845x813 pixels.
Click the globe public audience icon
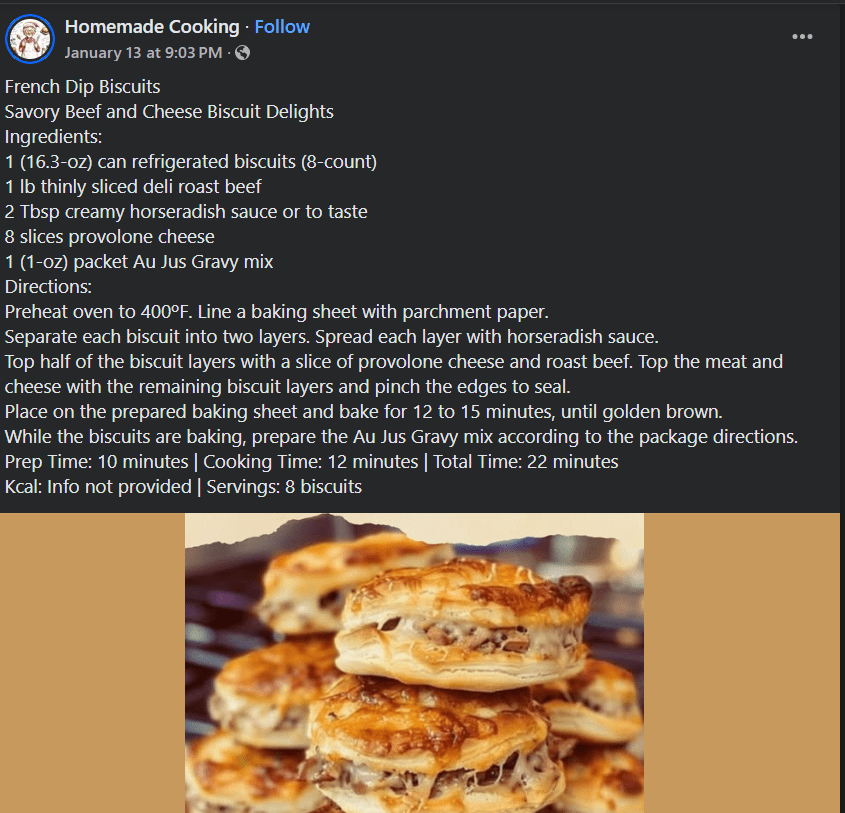(242, 52)
